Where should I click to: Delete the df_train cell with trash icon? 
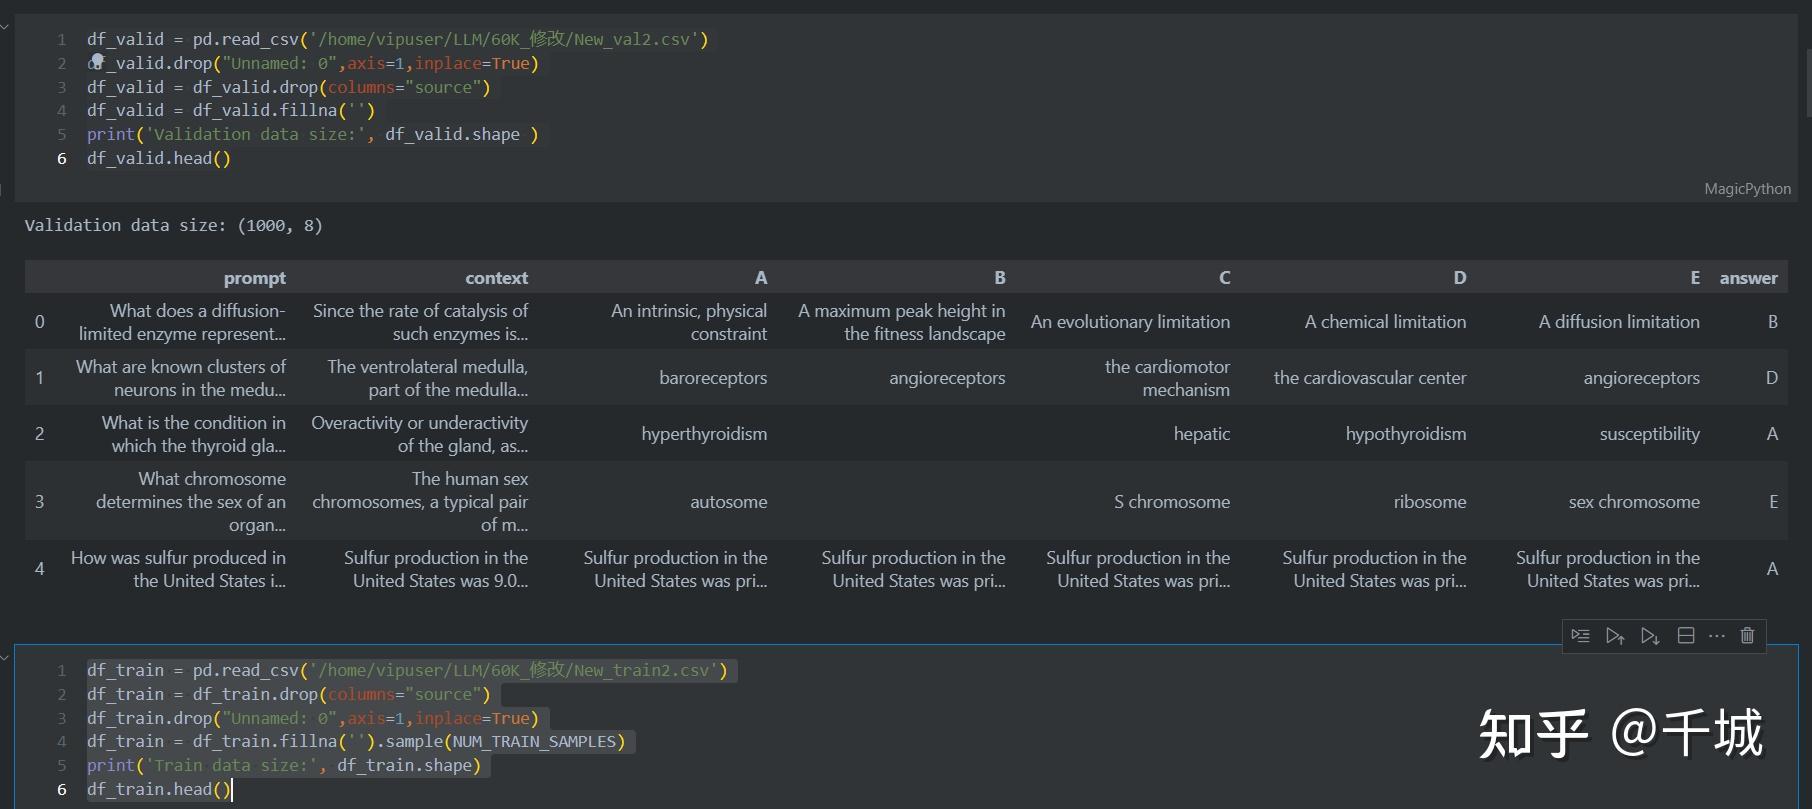pos(1747,636)
